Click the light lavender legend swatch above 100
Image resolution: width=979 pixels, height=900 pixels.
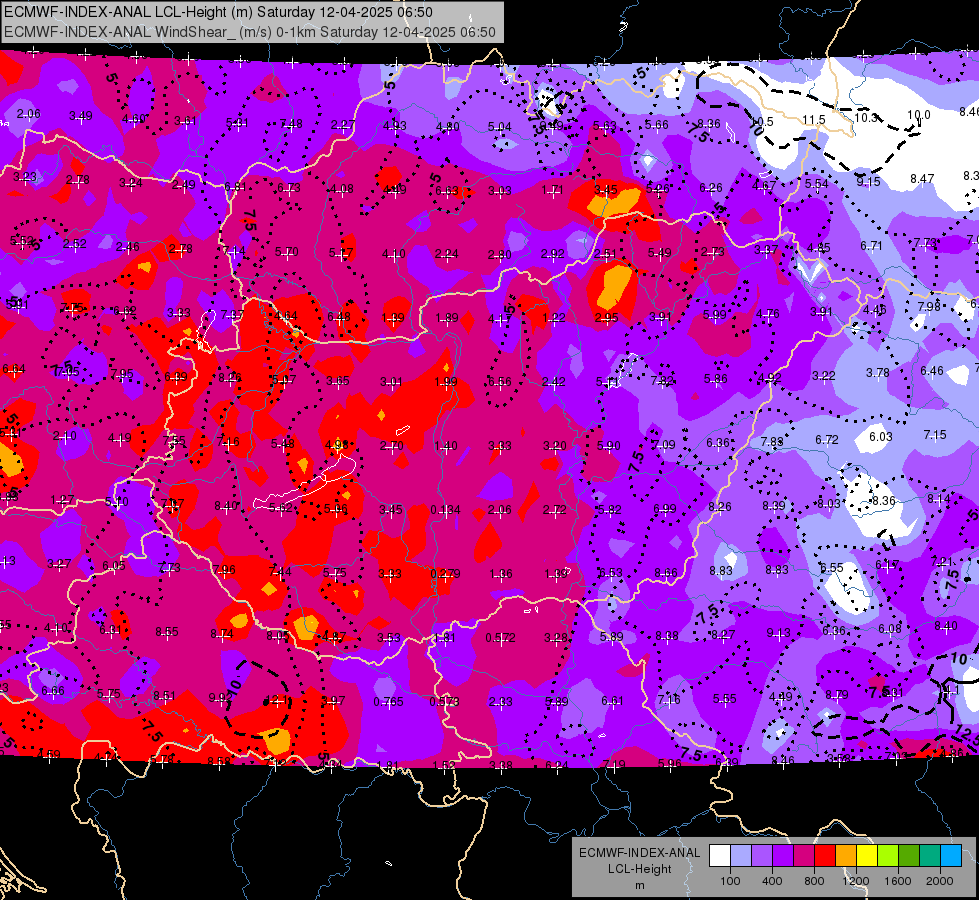click(x=741, y=855)
